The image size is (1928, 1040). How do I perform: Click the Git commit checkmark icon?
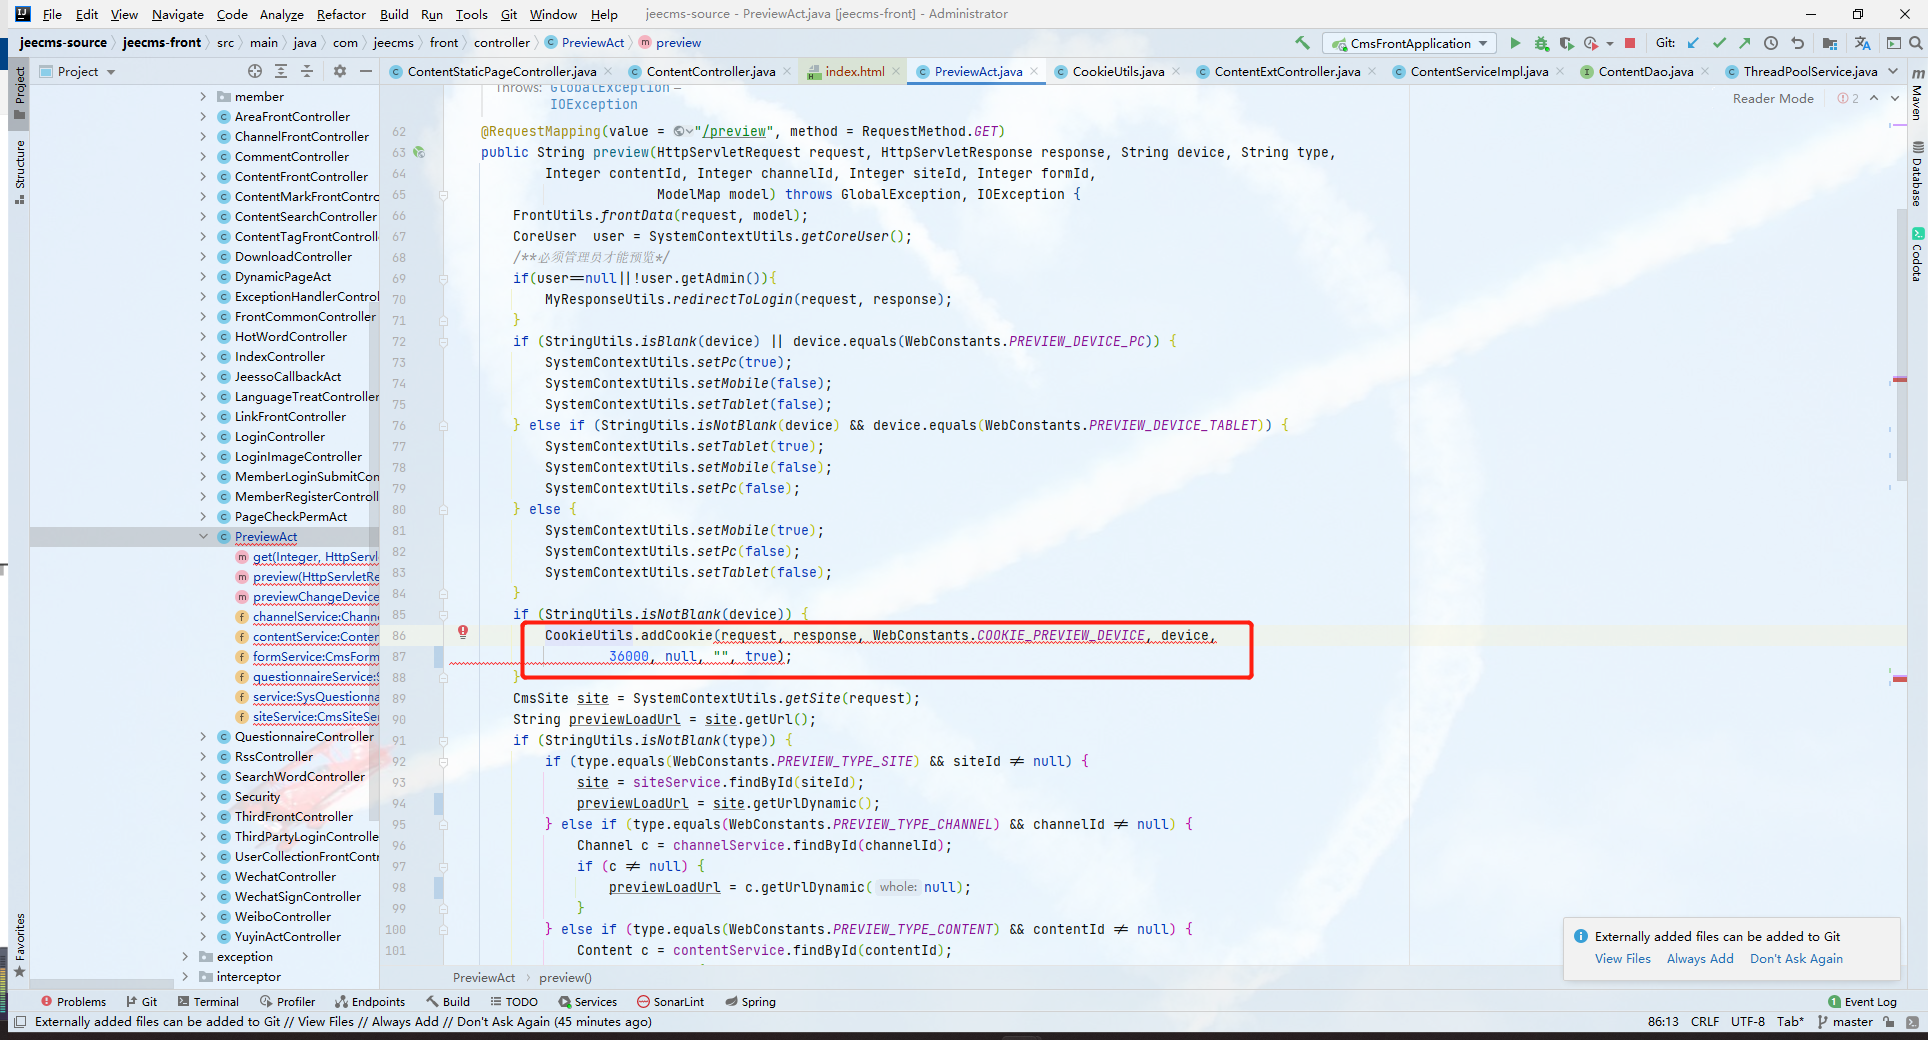1719,43
